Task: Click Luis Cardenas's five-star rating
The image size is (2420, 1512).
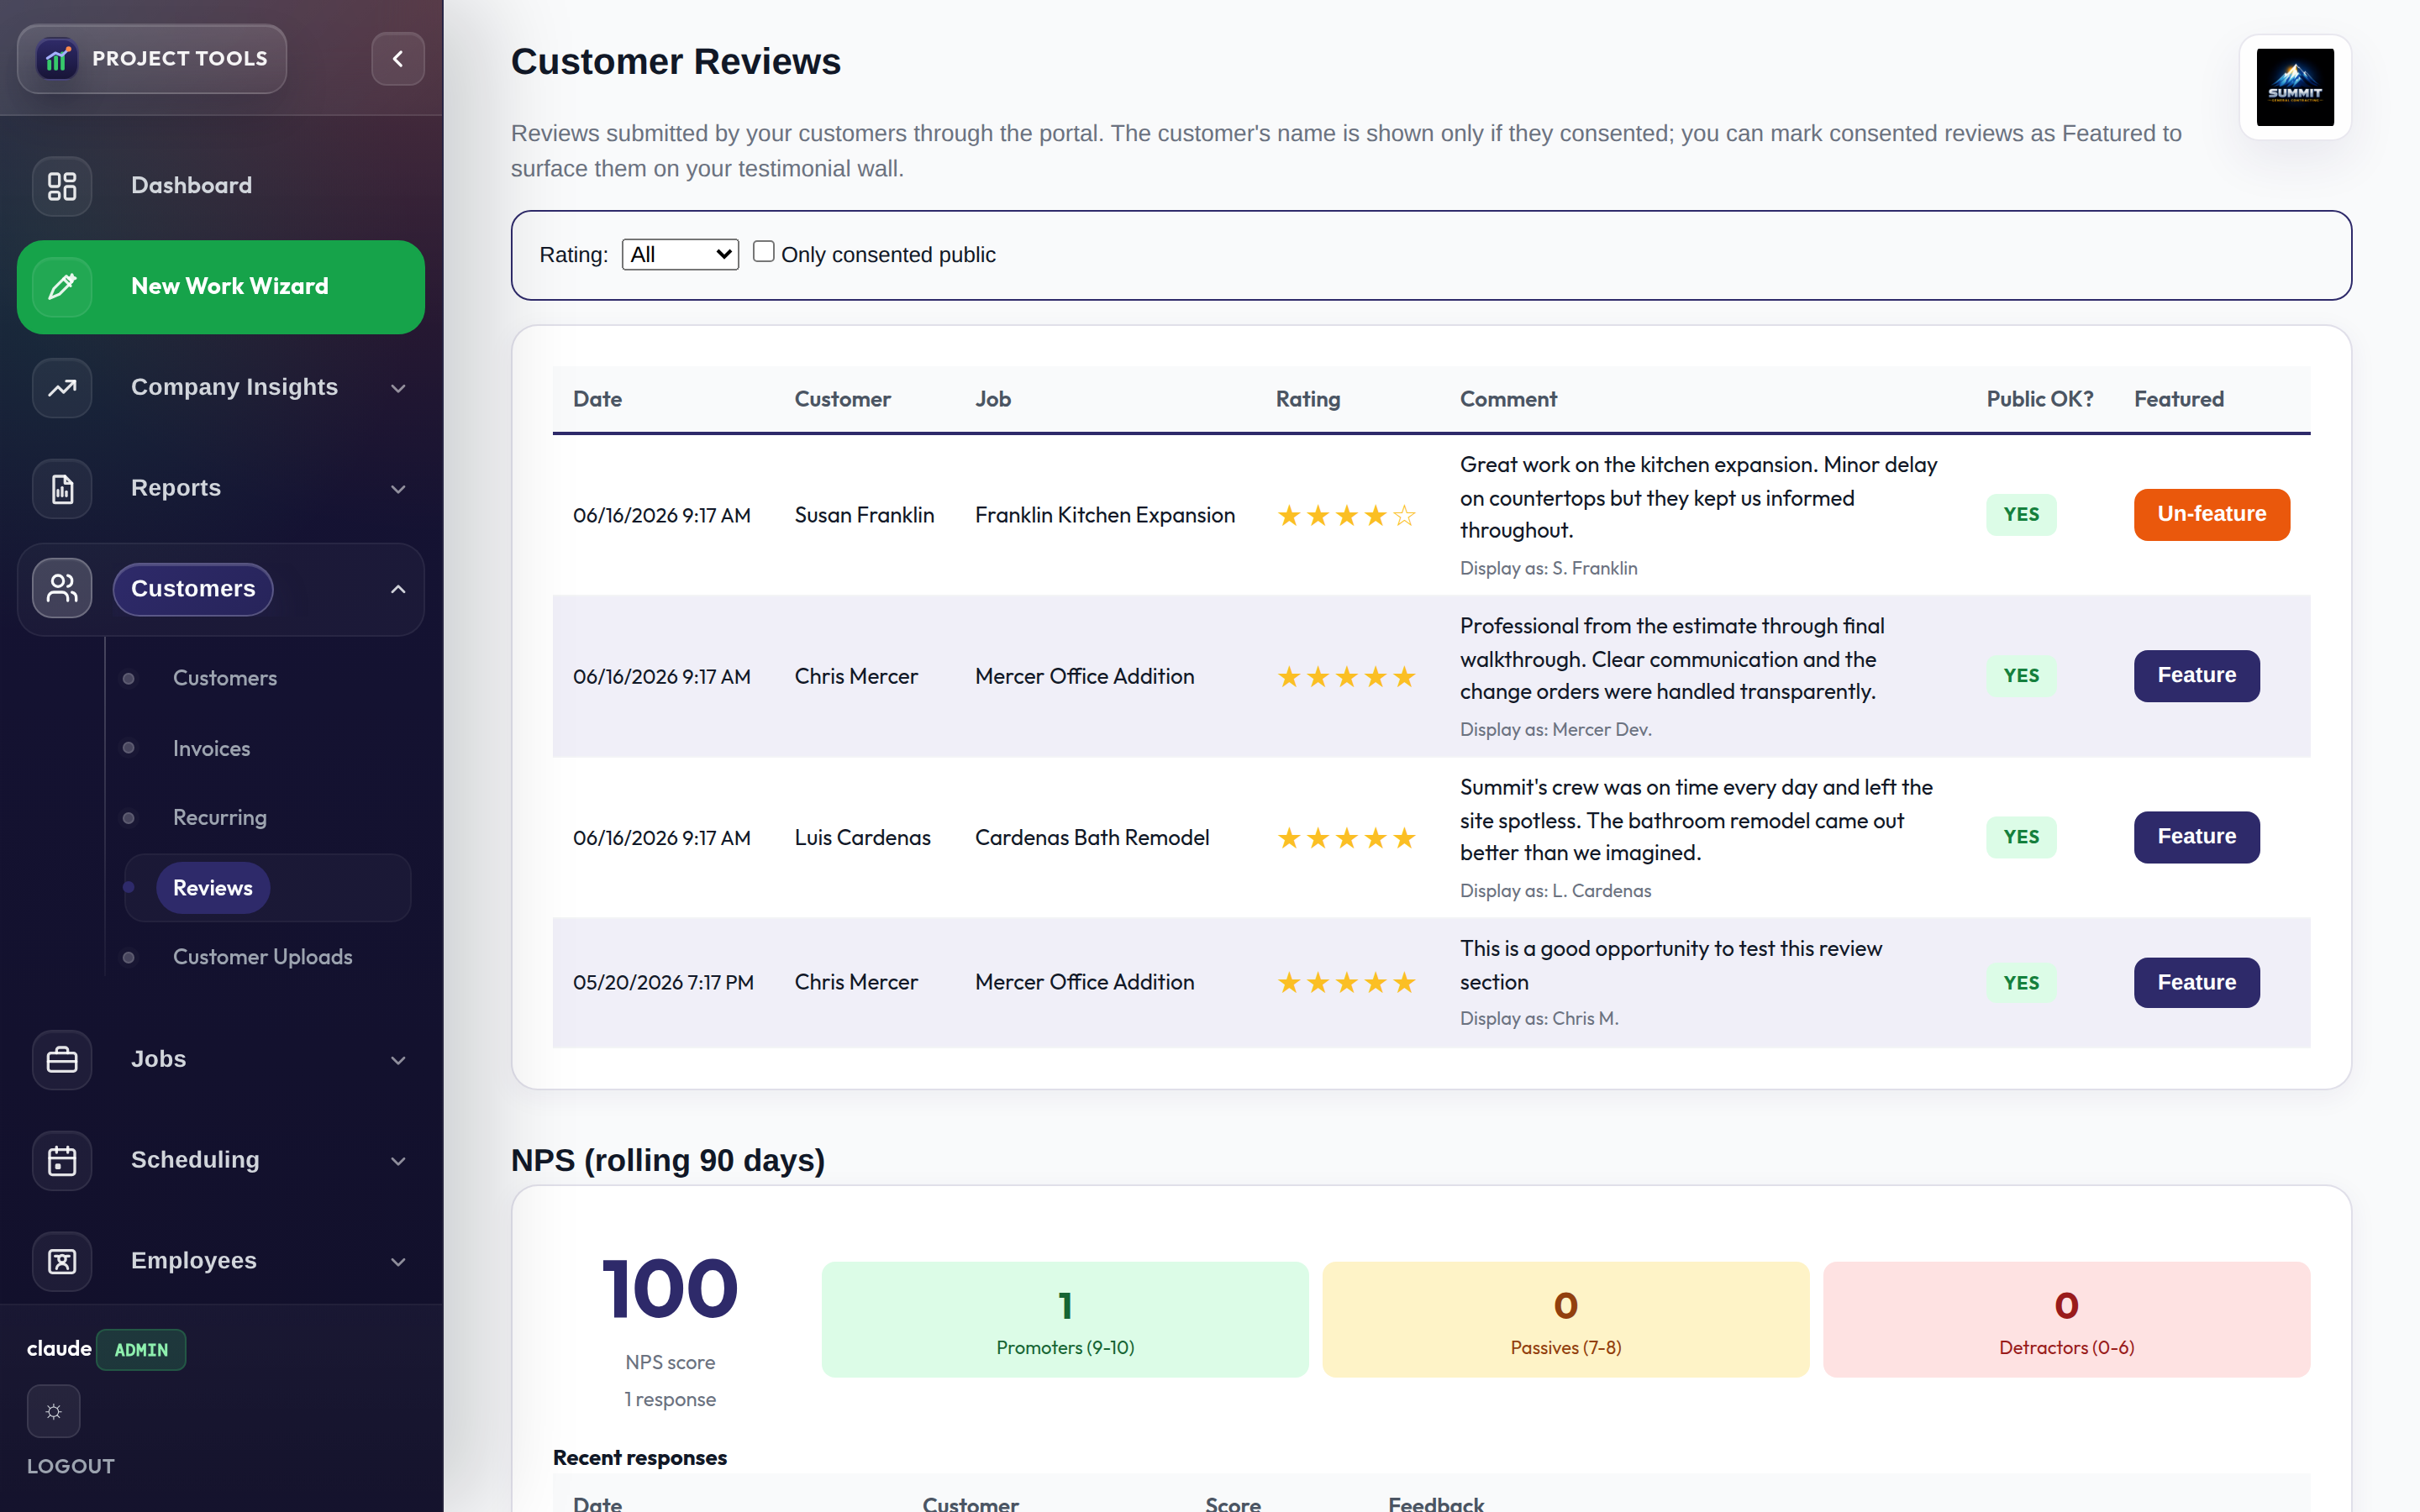Action: pos(1347,838)
